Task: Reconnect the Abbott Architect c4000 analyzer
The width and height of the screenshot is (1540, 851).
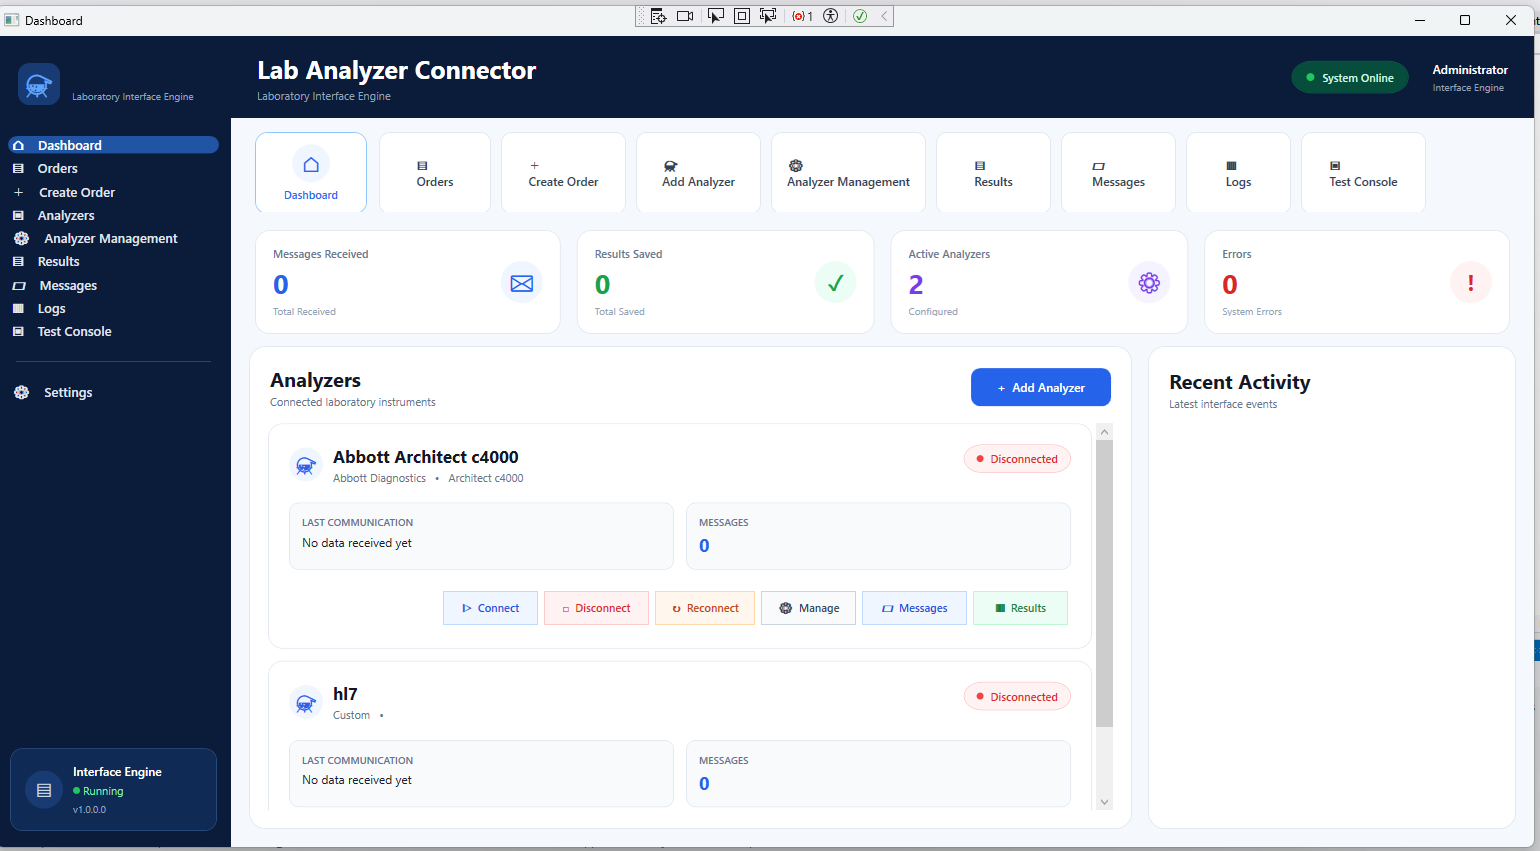Action: click(x=705, y=608)
